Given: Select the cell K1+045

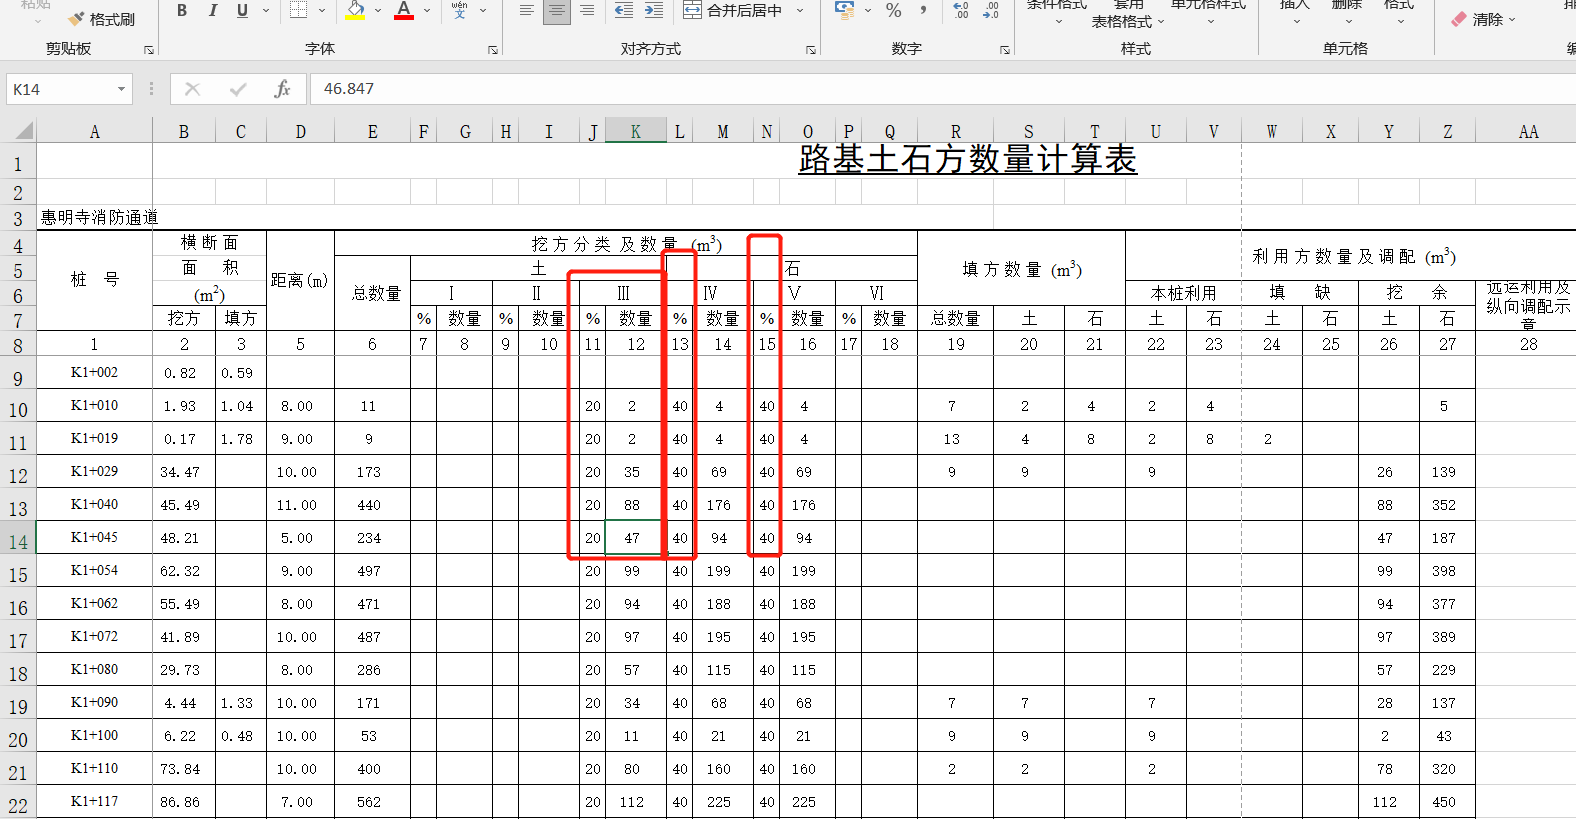Looking at the screenshot, I should (94, 538).
